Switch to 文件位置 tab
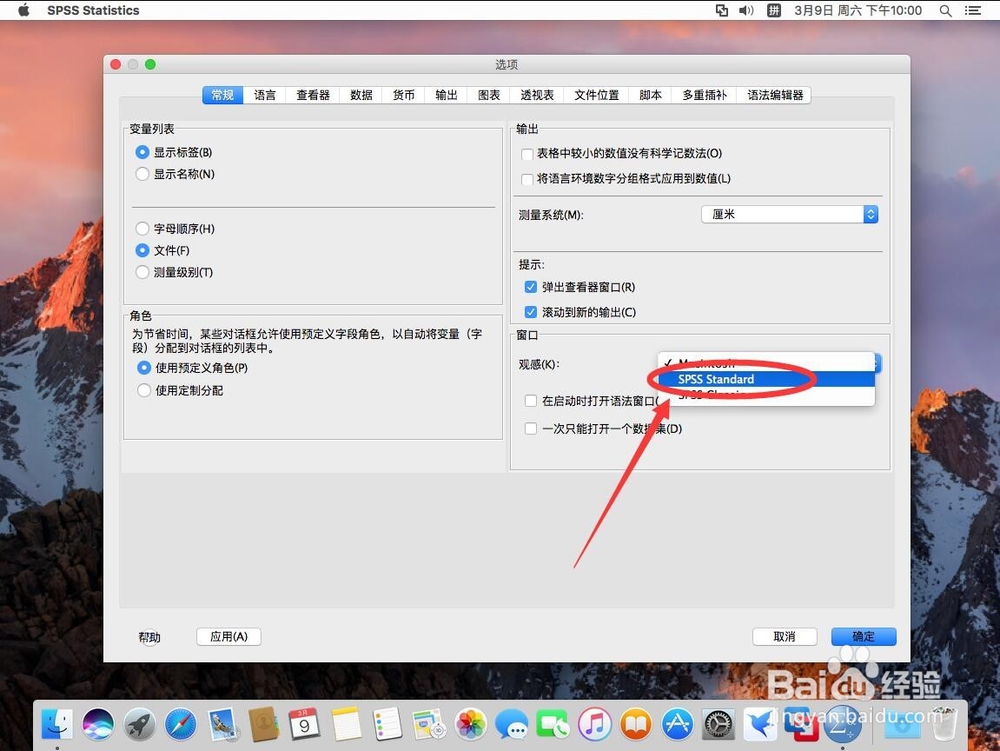 (596, 95)
